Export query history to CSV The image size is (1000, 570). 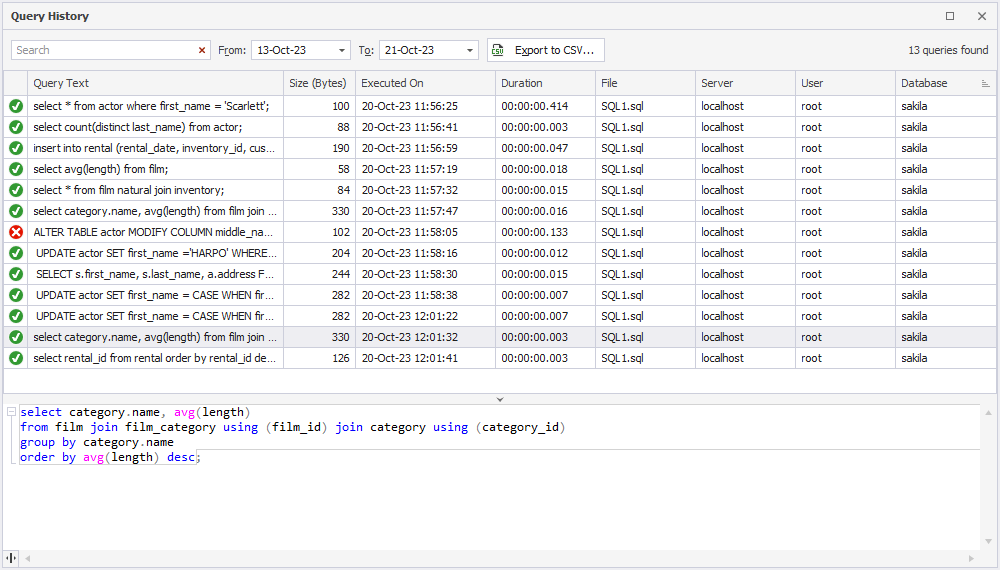(x=546, y=50)
